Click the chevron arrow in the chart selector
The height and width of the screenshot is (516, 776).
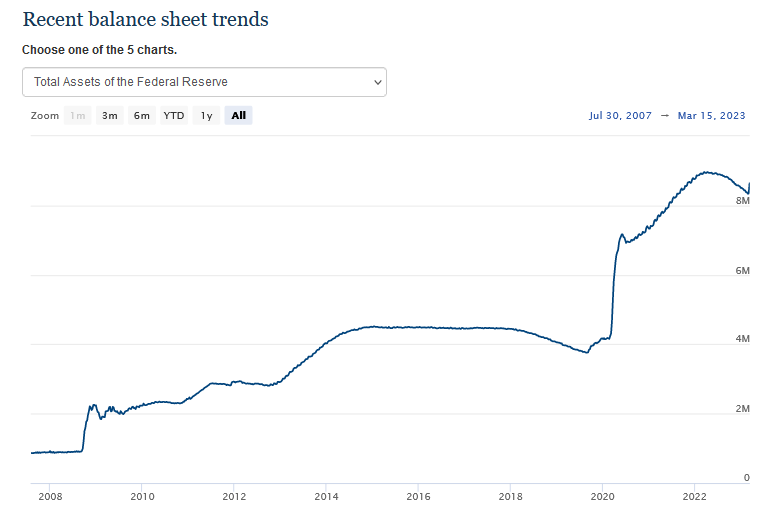(377, 82)
